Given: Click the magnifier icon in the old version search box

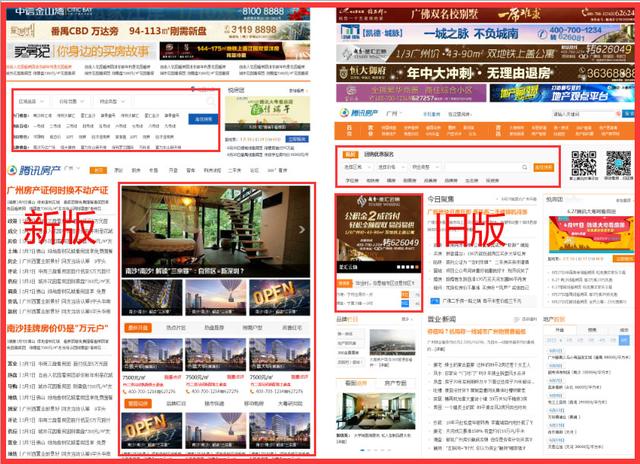Looking at the screenshot, I should [x=524, y=167].
